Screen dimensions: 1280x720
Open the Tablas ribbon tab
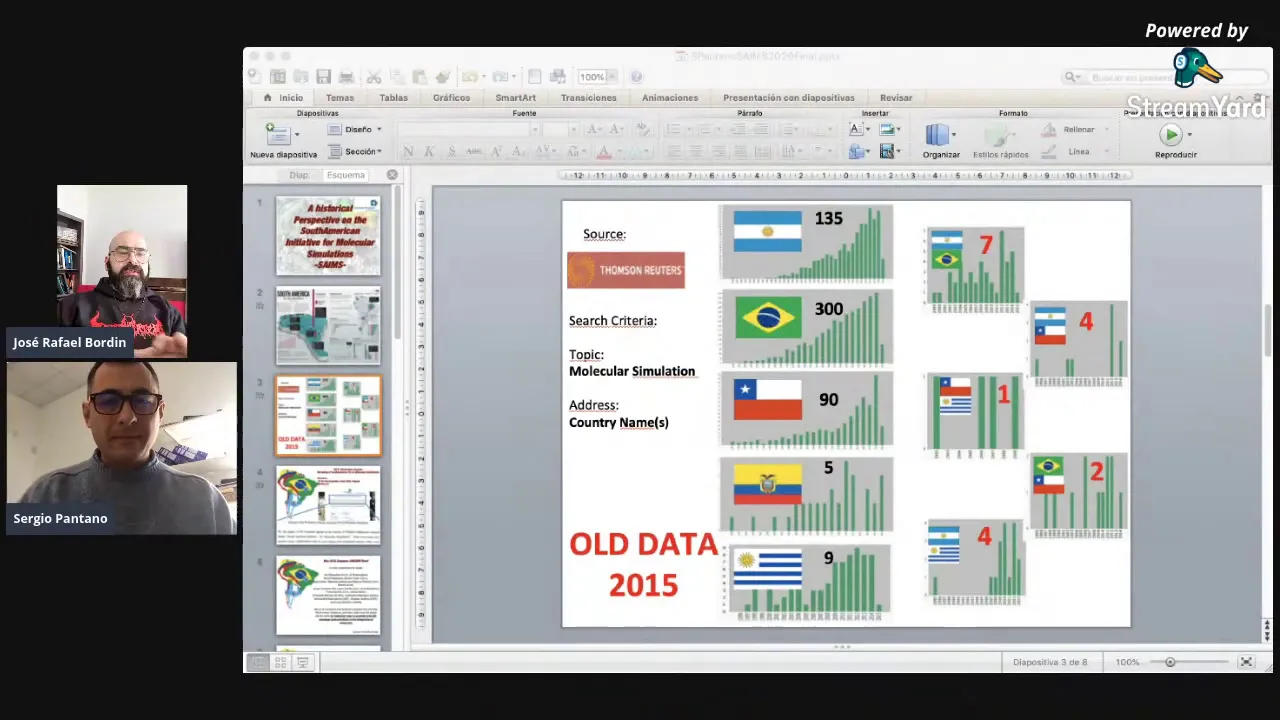[393, 98]
